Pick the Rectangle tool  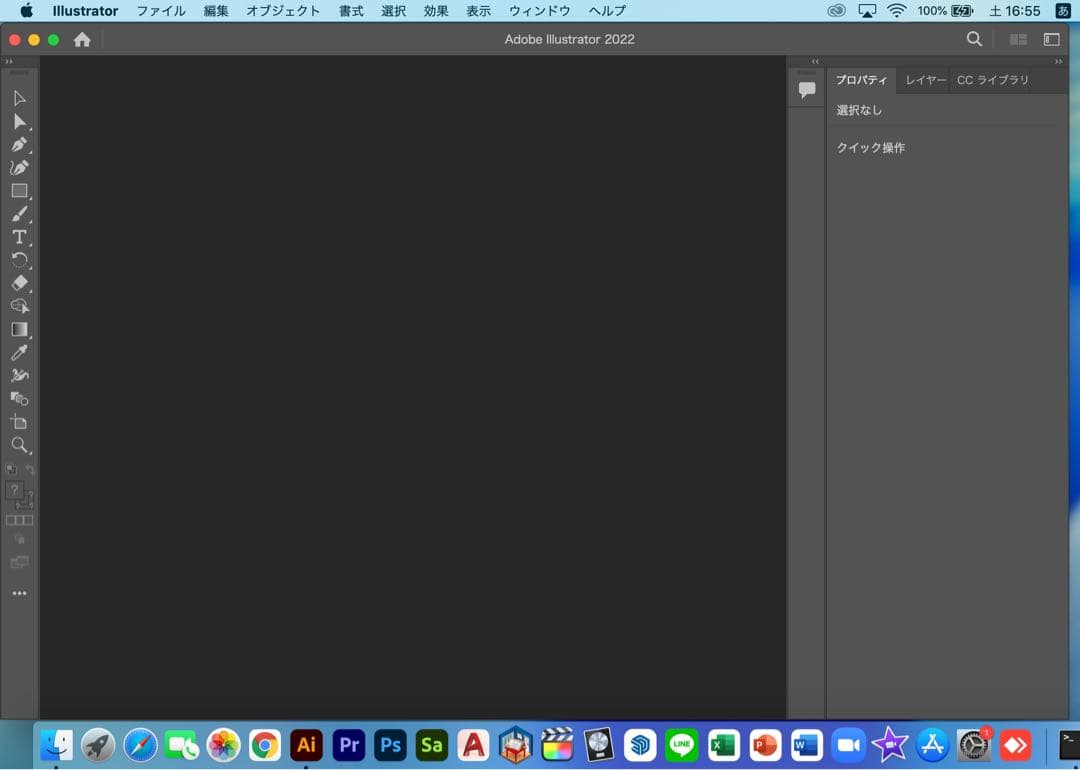pyautogui.click(x=19, y=191)
